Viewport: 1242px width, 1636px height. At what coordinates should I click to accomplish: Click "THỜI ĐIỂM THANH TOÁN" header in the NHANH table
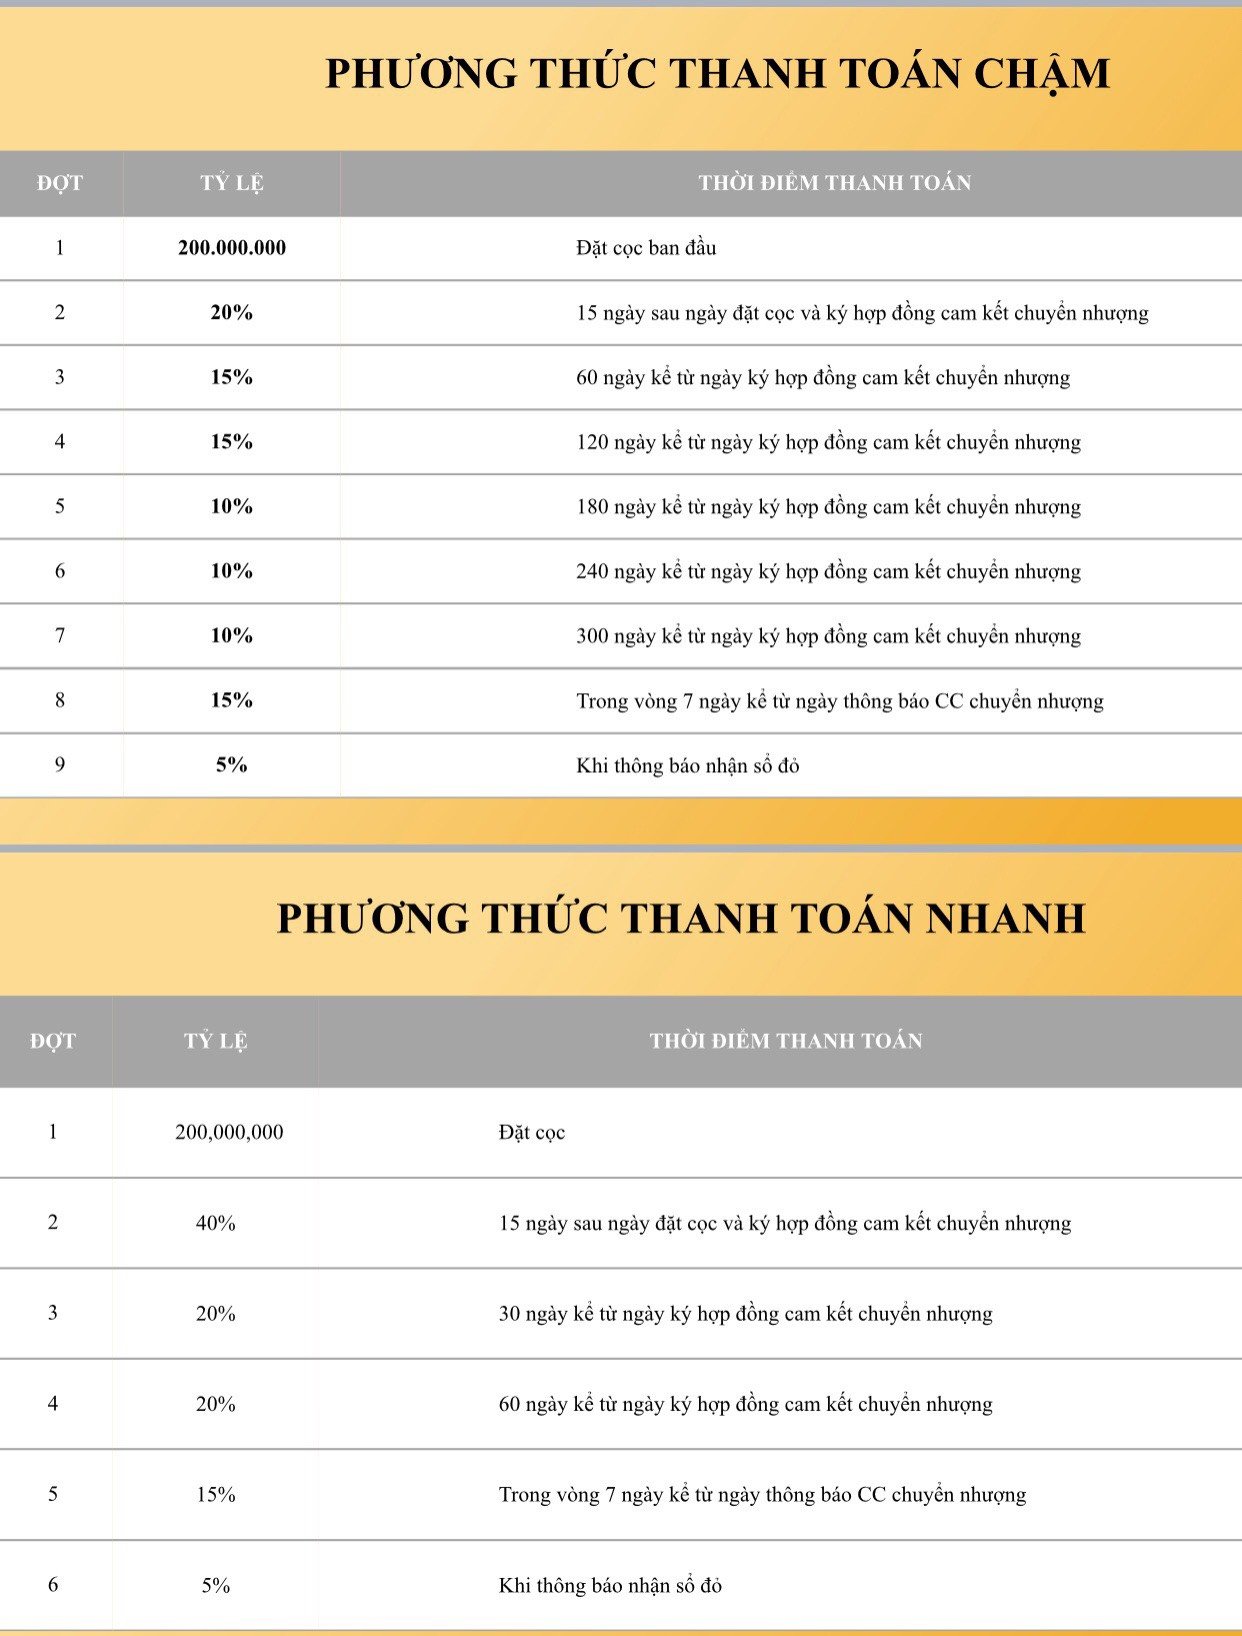[x=785, y=1041]
